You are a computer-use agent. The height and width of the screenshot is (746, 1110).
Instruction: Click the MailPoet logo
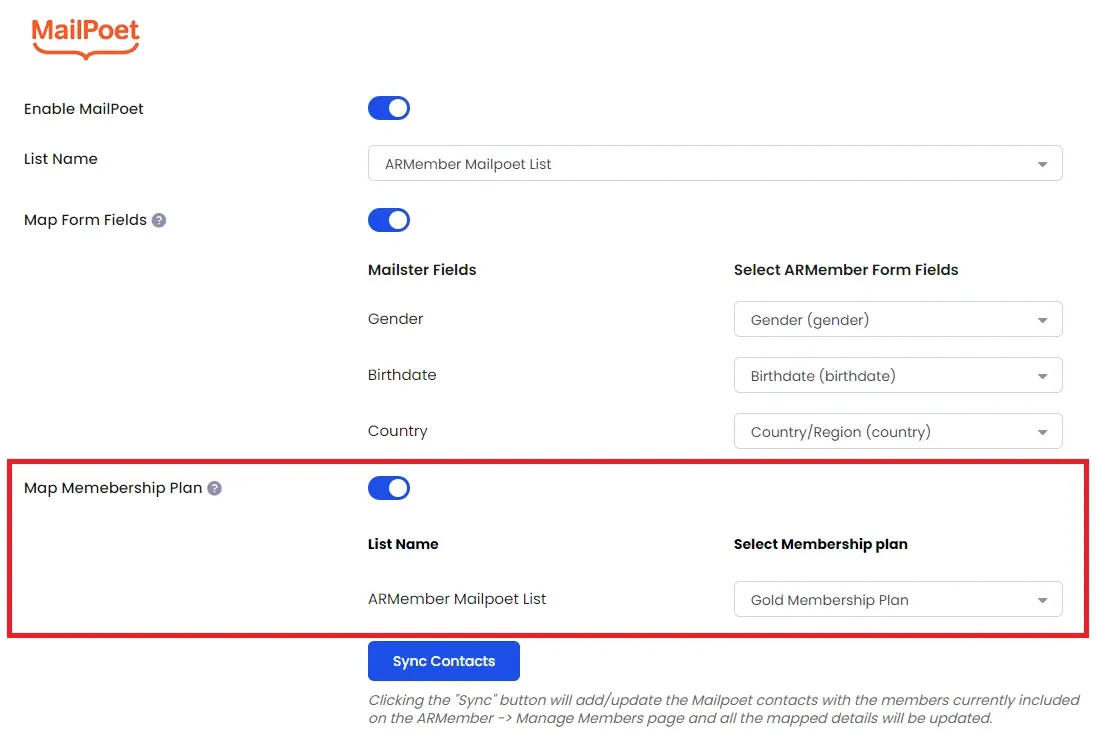pyautogui.click(x=85, y=38)
